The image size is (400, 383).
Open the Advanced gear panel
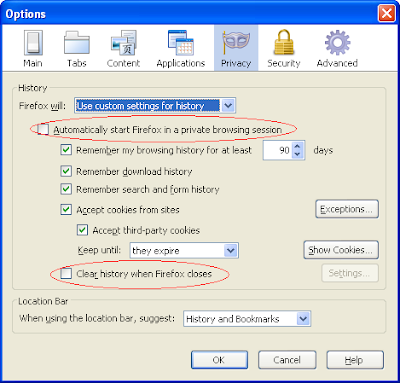(337, 49)
